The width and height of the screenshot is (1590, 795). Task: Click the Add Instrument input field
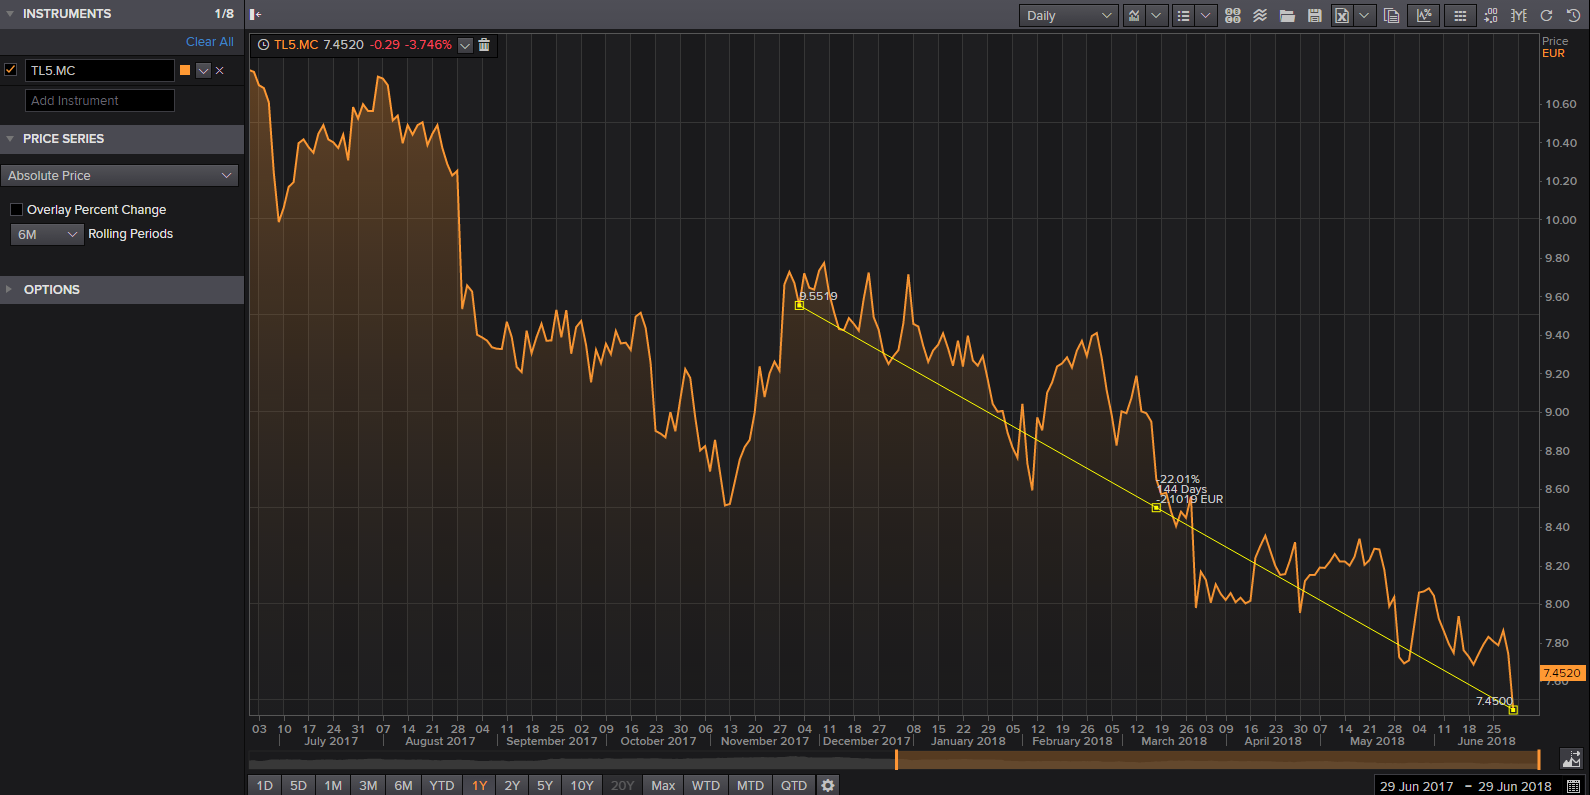100,100
